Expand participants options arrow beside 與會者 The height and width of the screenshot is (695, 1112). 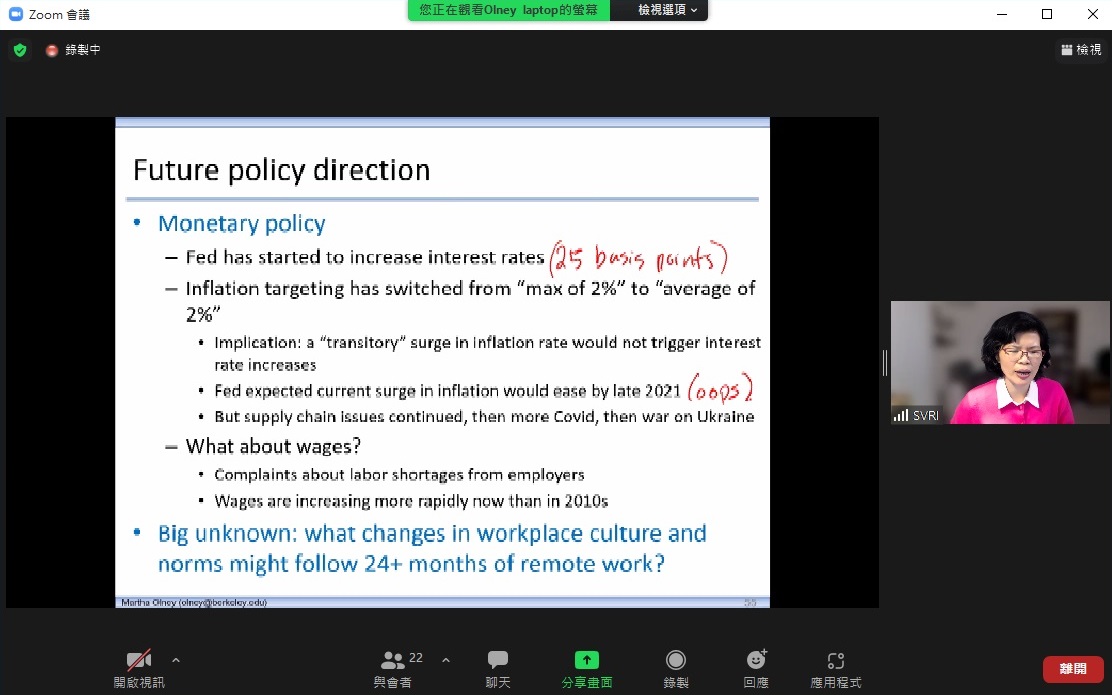click(x=446, y=660)
